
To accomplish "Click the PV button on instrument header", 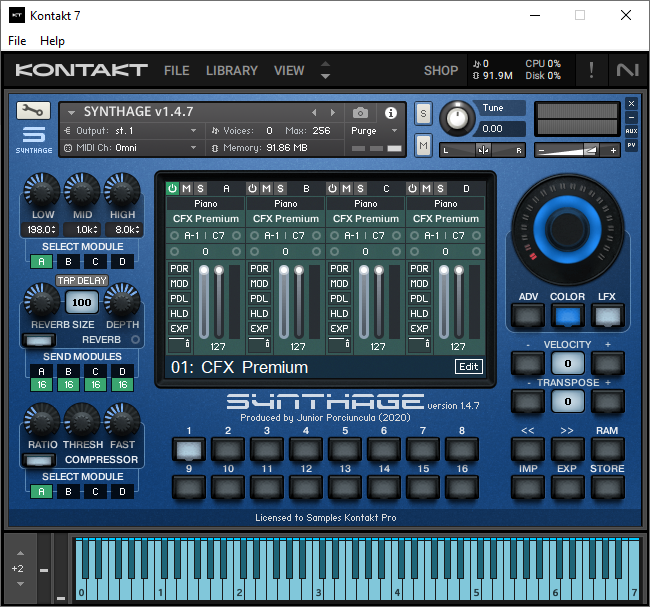I will [x=631, y=145].
